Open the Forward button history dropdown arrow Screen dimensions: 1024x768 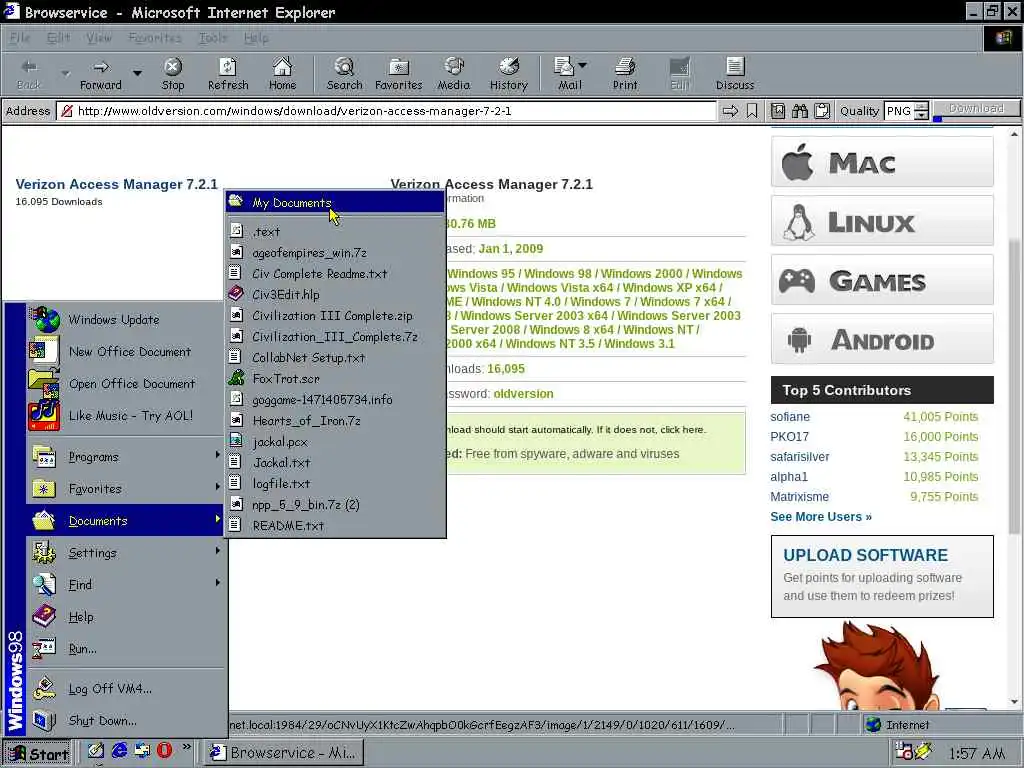coord(137,73)
